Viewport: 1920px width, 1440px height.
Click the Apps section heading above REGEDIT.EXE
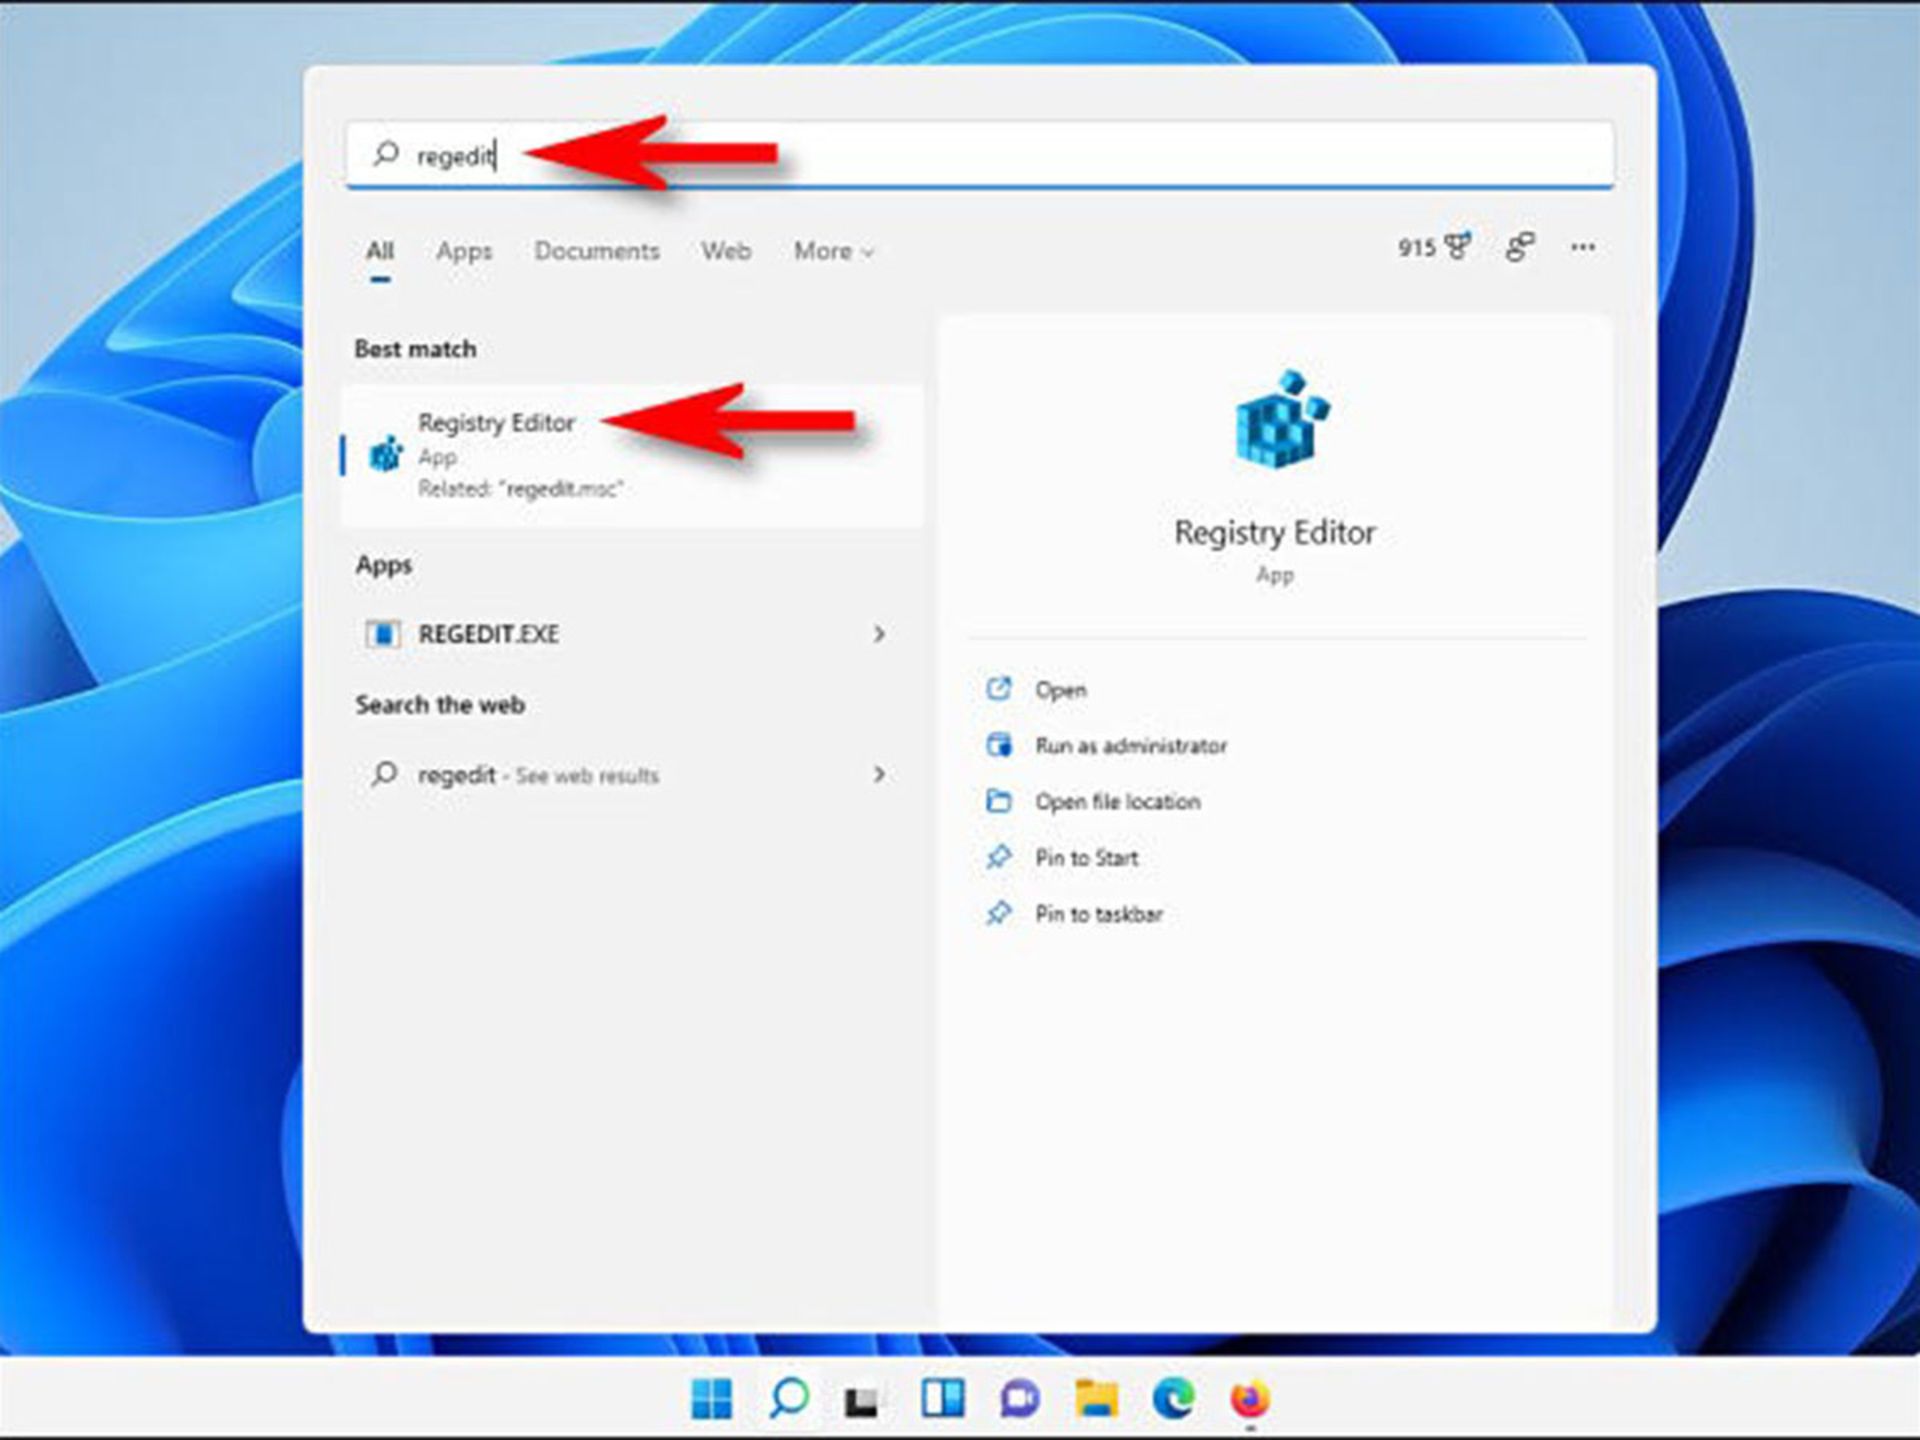(384, 565)
